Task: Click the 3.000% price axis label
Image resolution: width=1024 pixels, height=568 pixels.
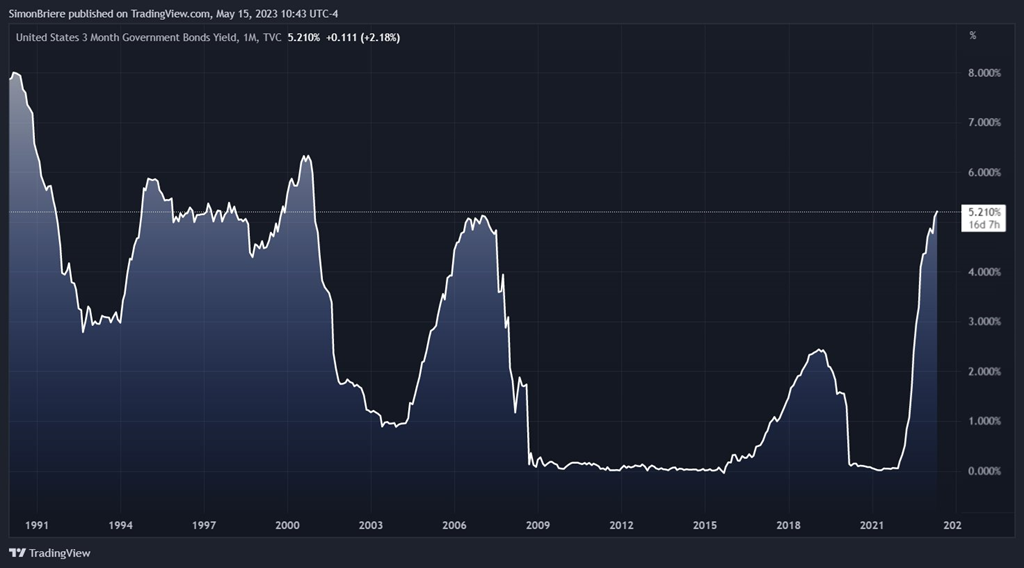Action: (x=984, y=322)
